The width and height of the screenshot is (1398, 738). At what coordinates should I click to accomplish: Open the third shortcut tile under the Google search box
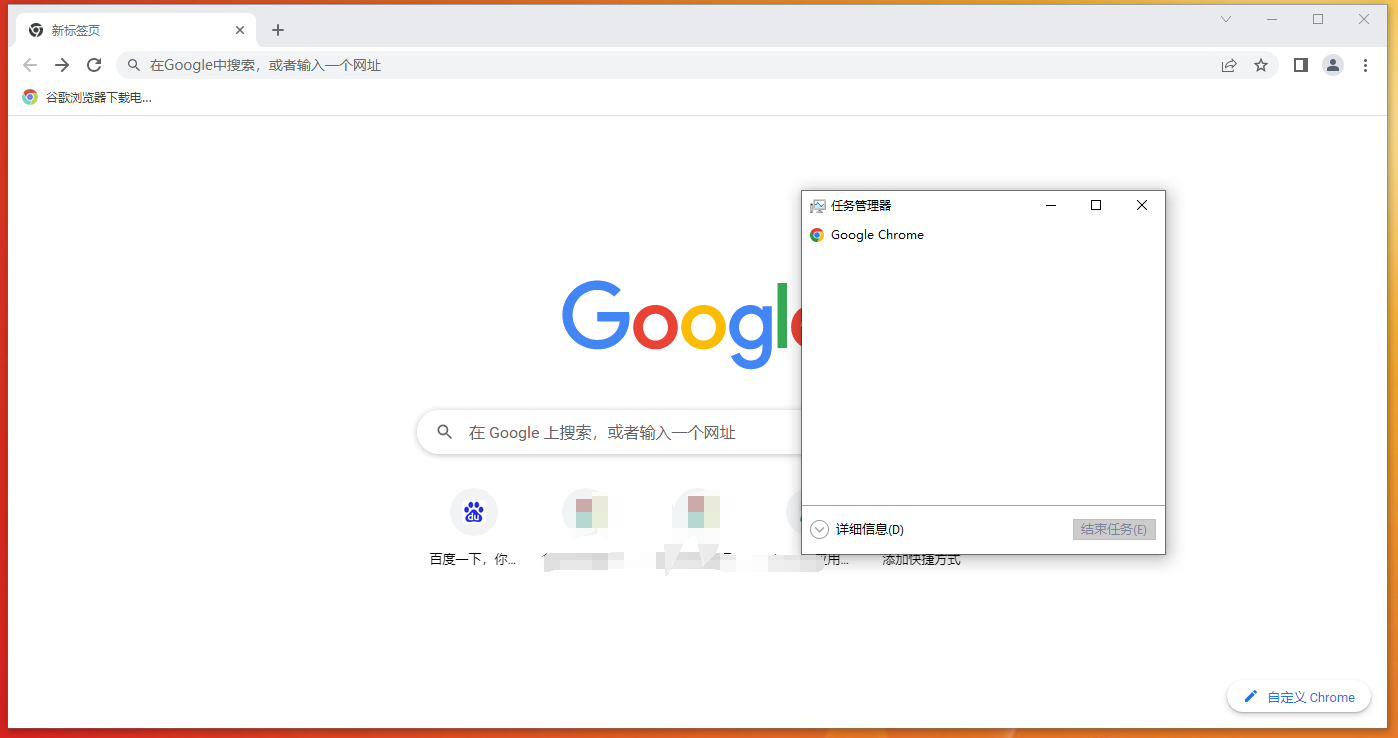pyautogui.click(x=698, y=528)
